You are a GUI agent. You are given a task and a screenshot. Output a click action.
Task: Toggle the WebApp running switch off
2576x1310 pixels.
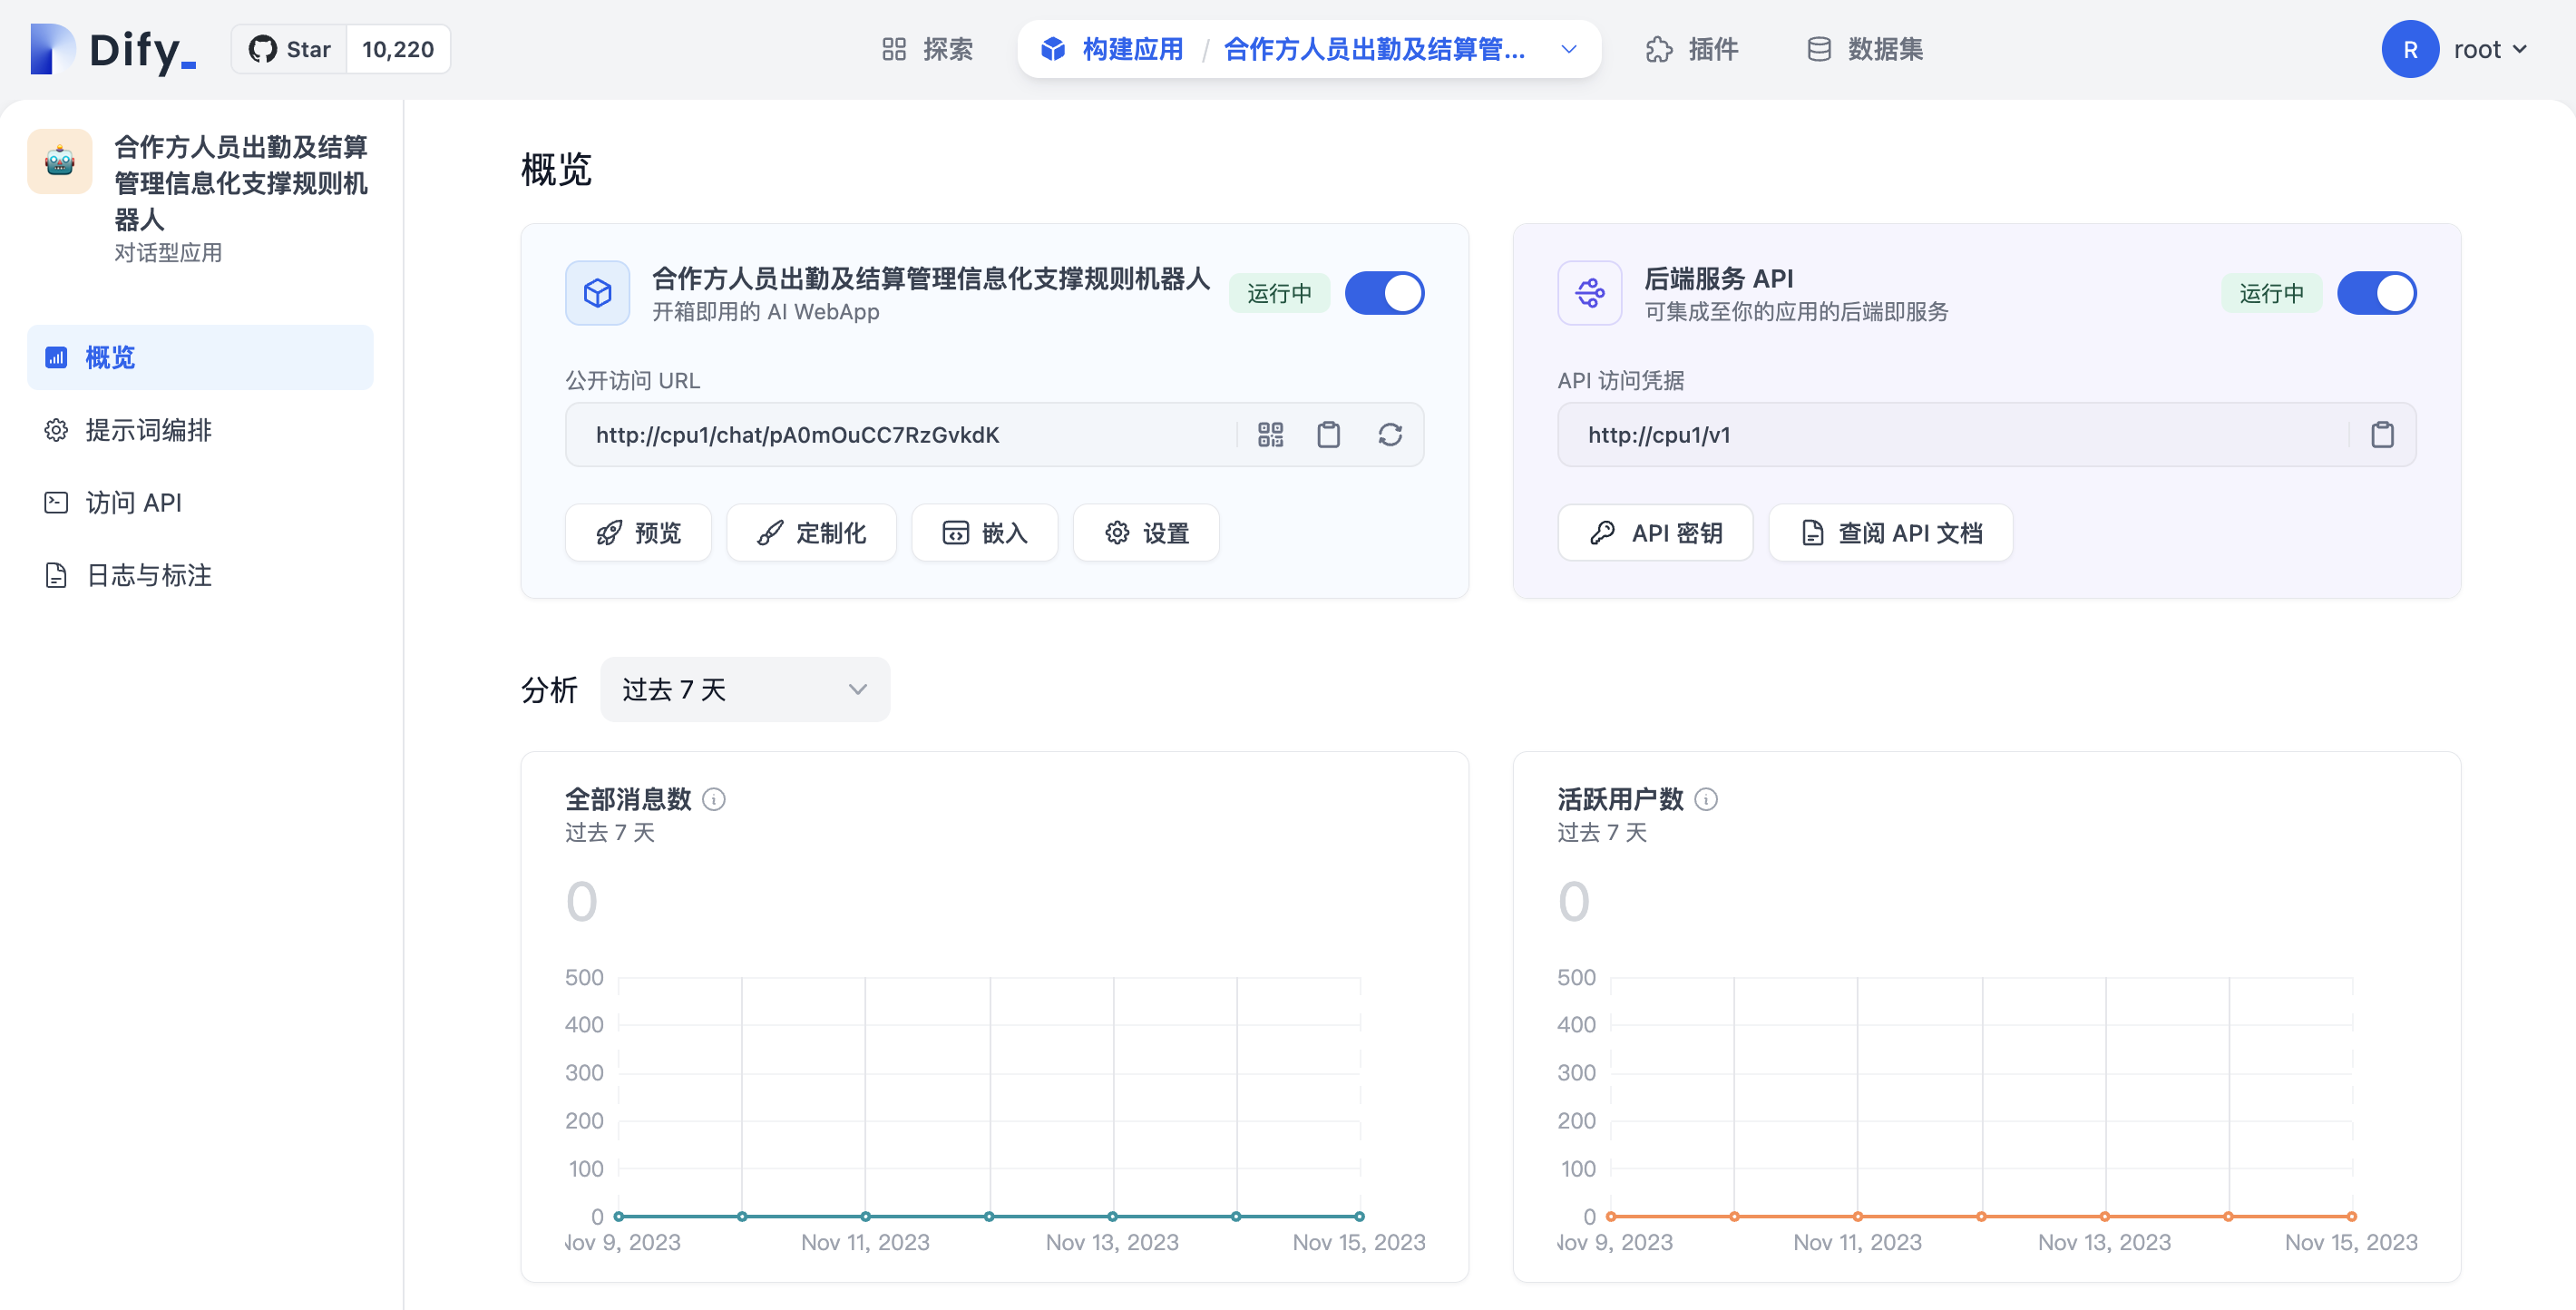[1384, 293]
